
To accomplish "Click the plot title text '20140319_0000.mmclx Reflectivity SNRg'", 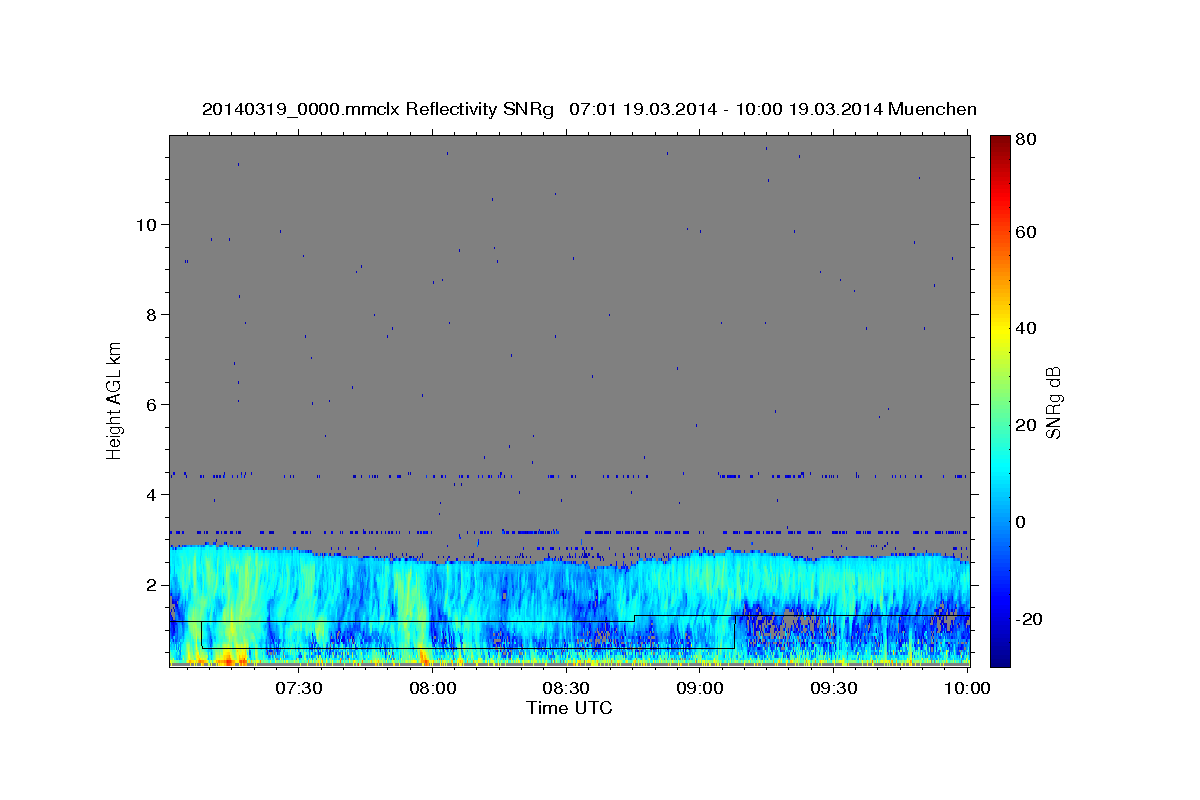I will (378, 109).
